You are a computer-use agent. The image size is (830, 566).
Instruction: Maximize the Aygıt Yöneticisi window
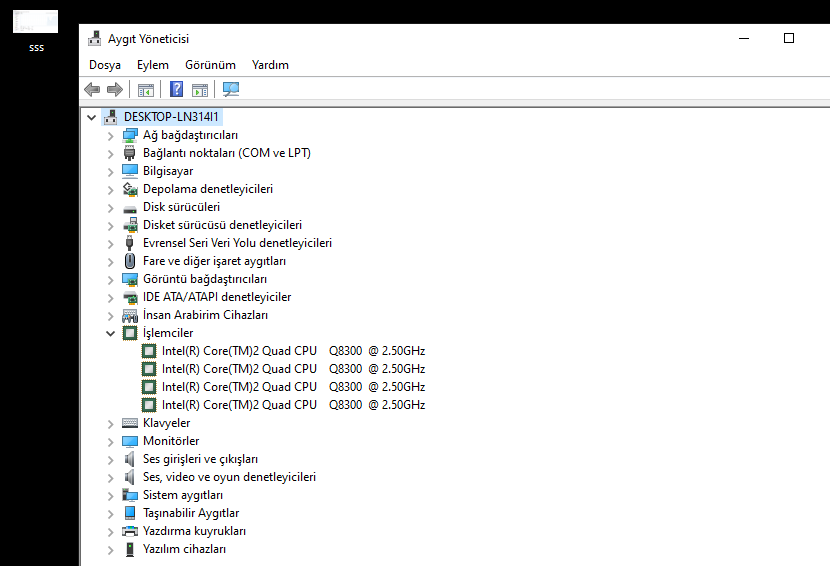(x=789, y=38)
